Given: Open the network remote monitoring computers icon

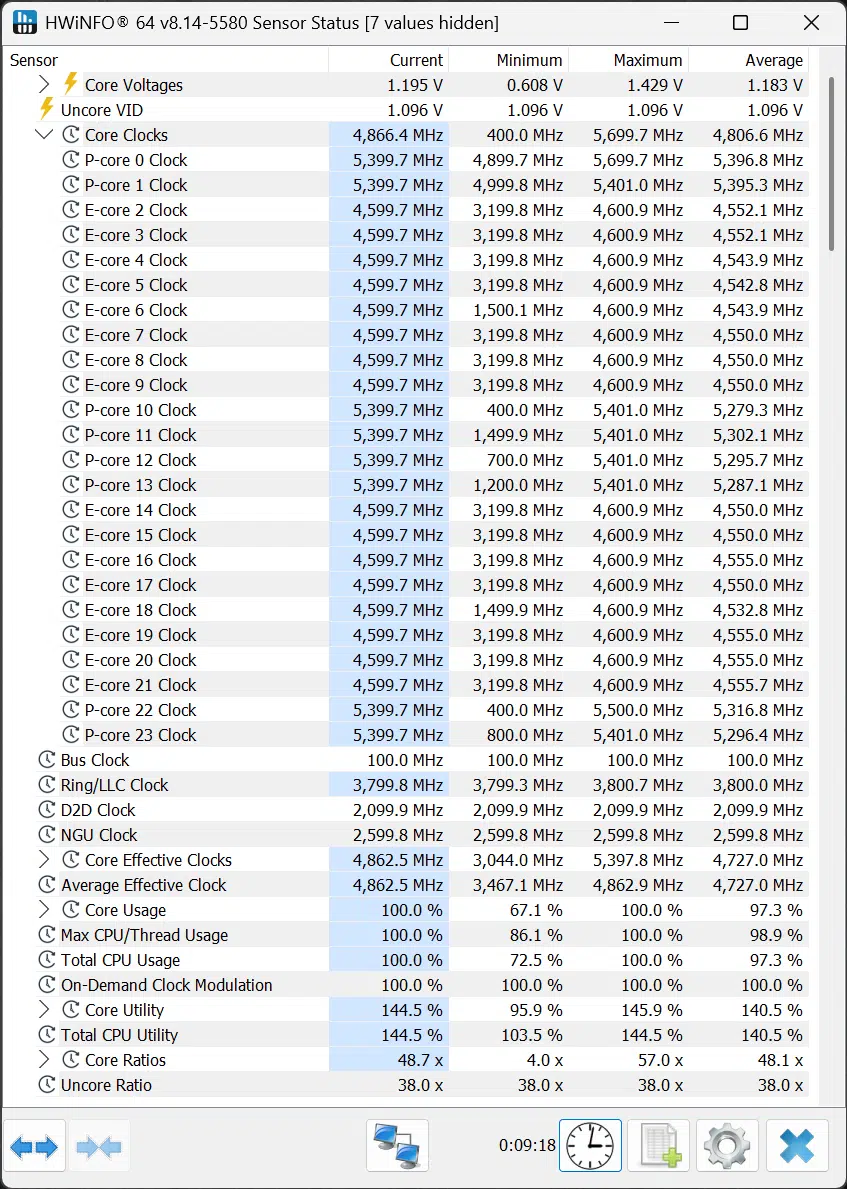Looking at the screenshot, I should tap(397, 1146).
